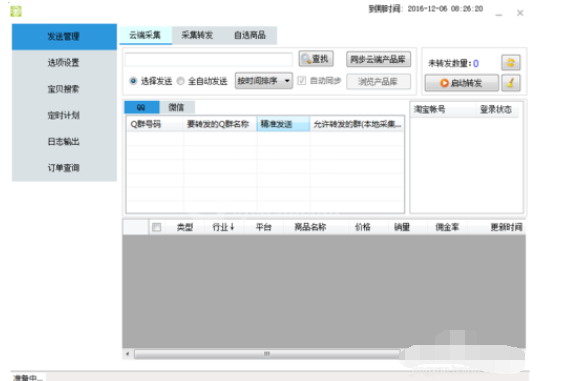Viewport: 561px width, 381px height.
Task: Close the application window
Action: [520, 13]
